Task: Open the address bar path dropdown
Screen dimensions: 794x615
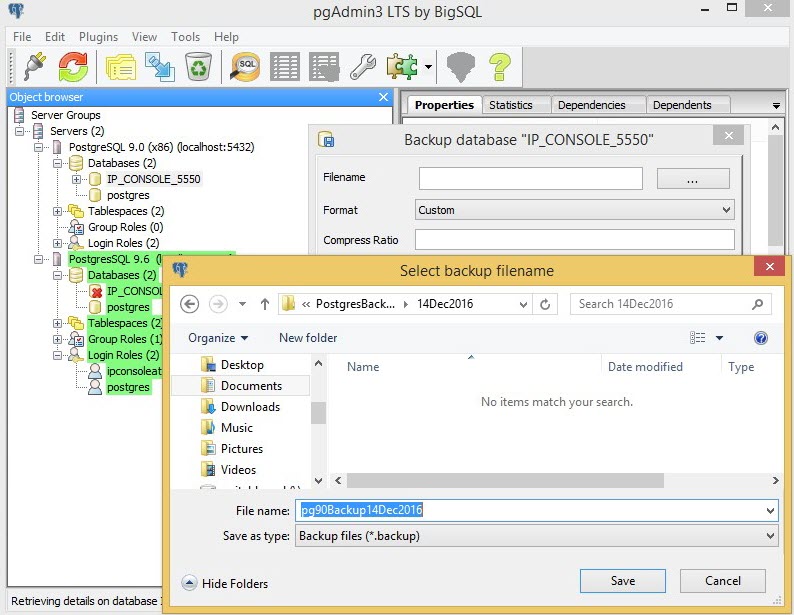Action: 523,304
